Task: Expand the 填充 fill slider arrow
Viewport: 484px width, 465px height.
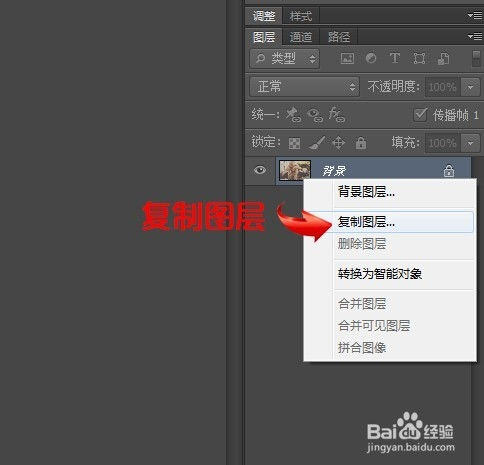Action: coord(471,143)
